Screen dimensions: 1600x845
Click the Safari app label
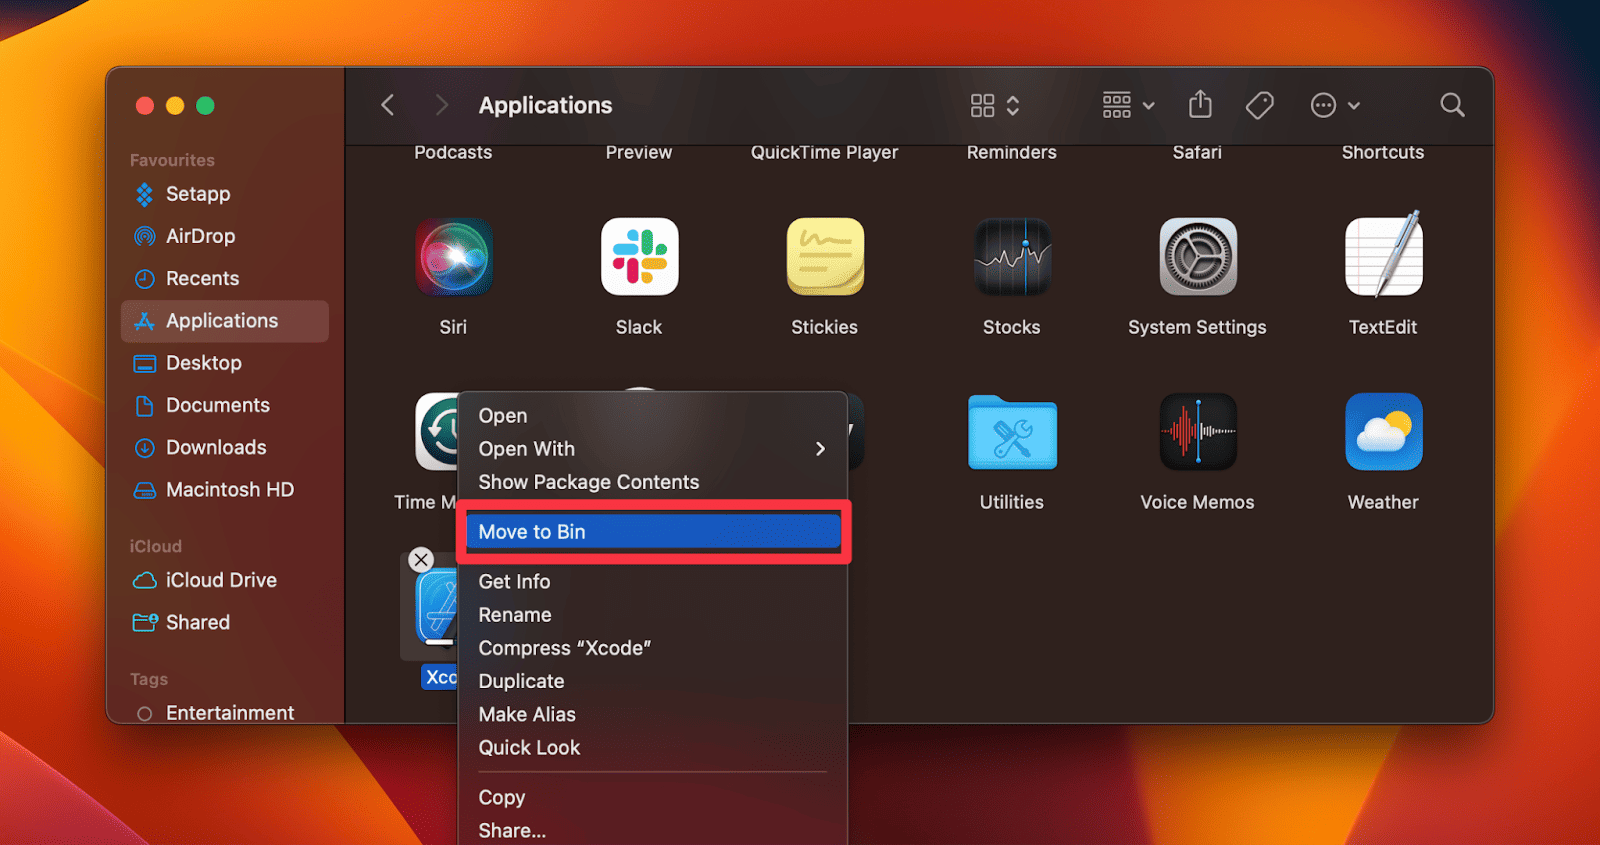click(1198, 152)
